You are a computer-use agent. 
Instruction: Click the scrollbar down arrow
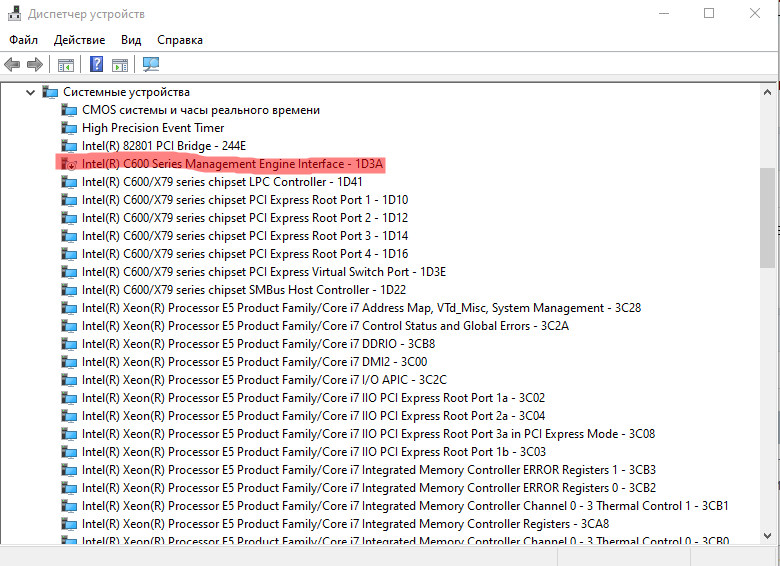(x=767, y=536)
